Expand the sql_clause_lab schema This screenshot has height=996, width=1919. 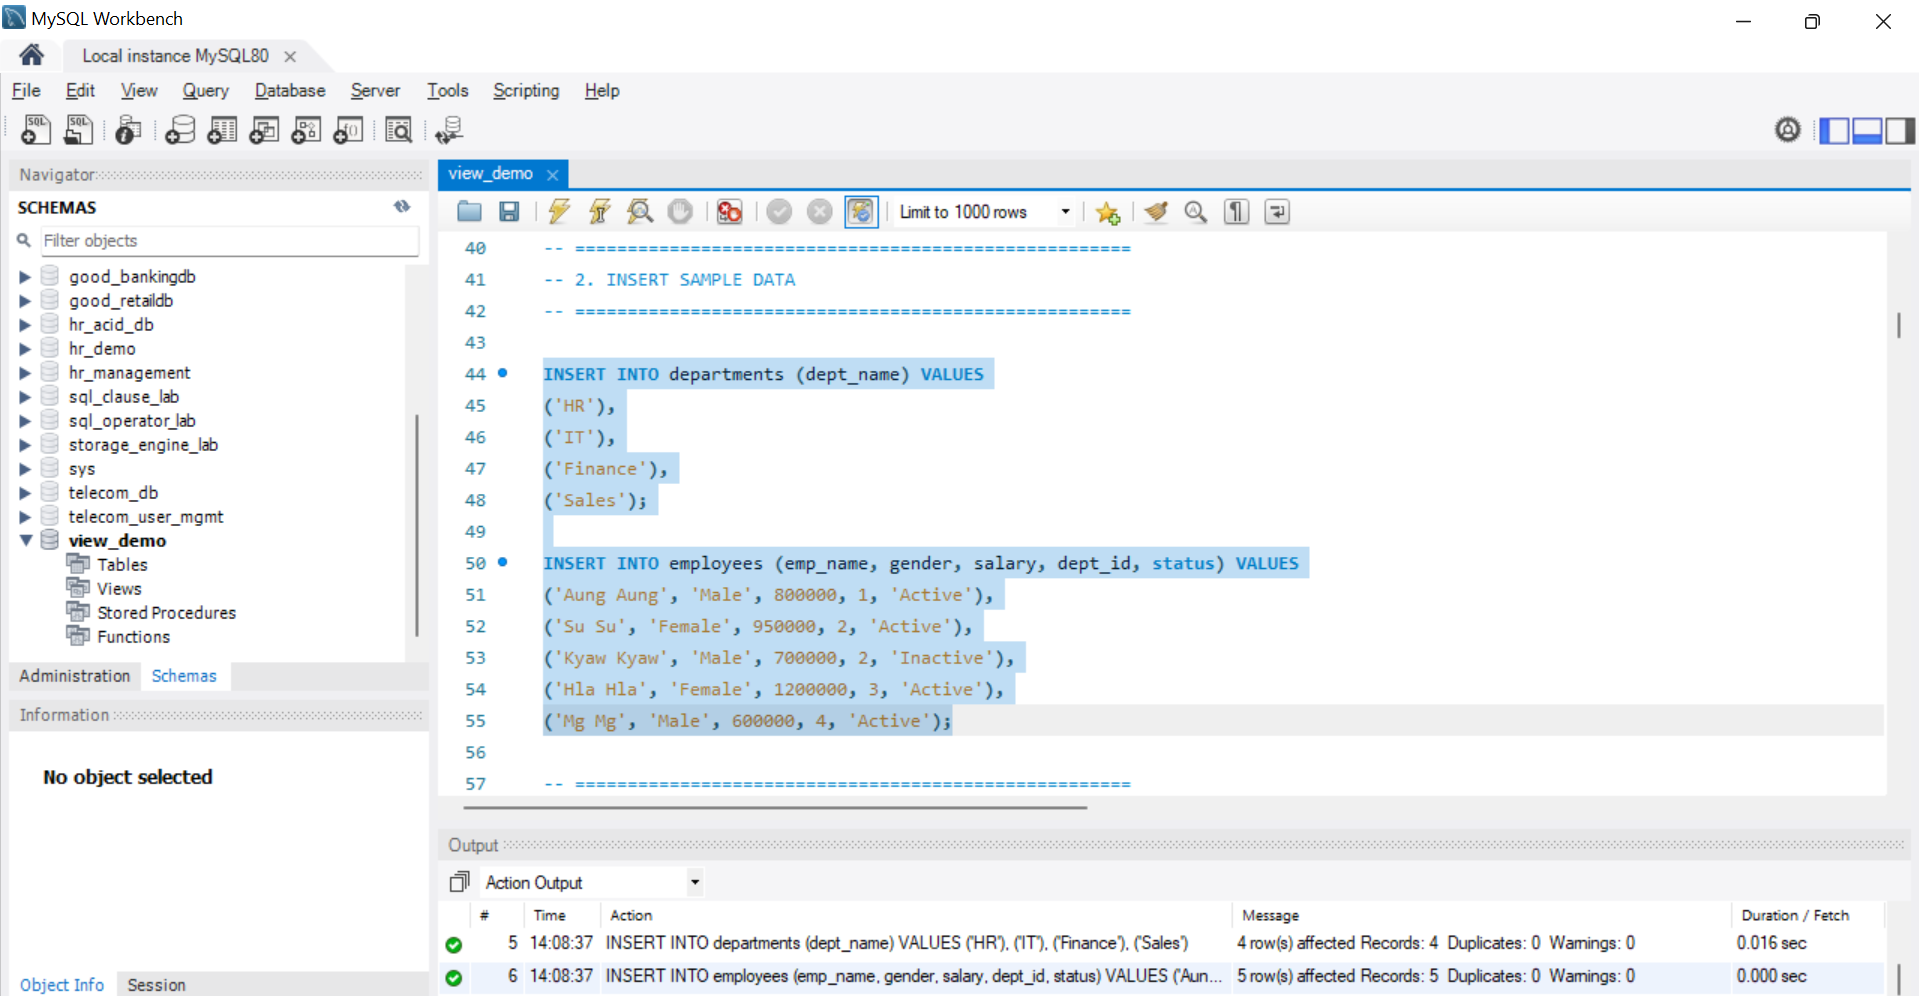point(25,396)
